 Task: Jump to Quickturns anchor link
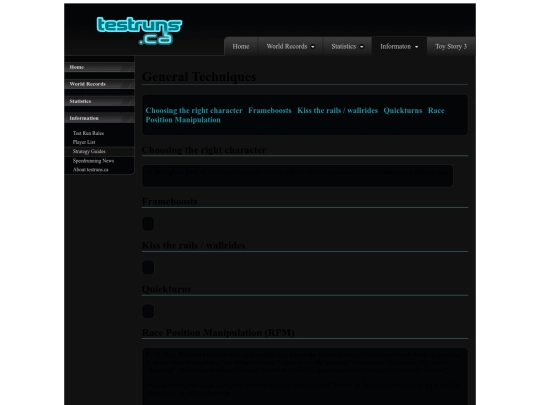coord(403,111)
